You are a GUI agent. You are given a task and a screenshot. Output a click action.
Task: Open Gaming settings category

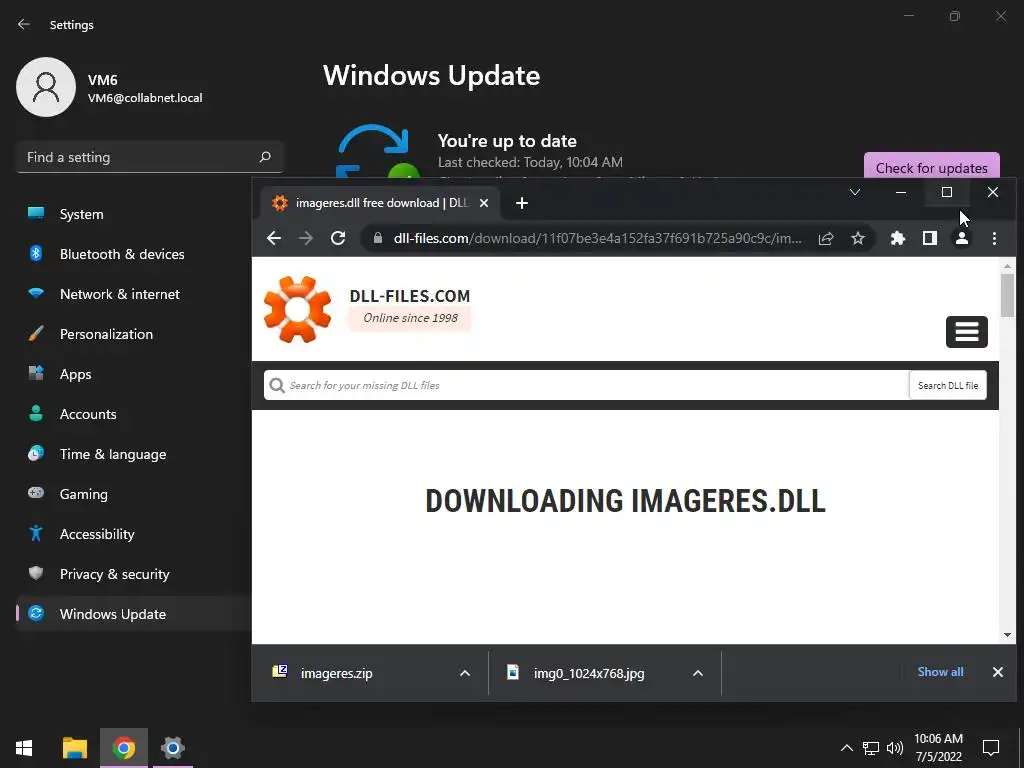pyautogui.click(x=134, y=494)
